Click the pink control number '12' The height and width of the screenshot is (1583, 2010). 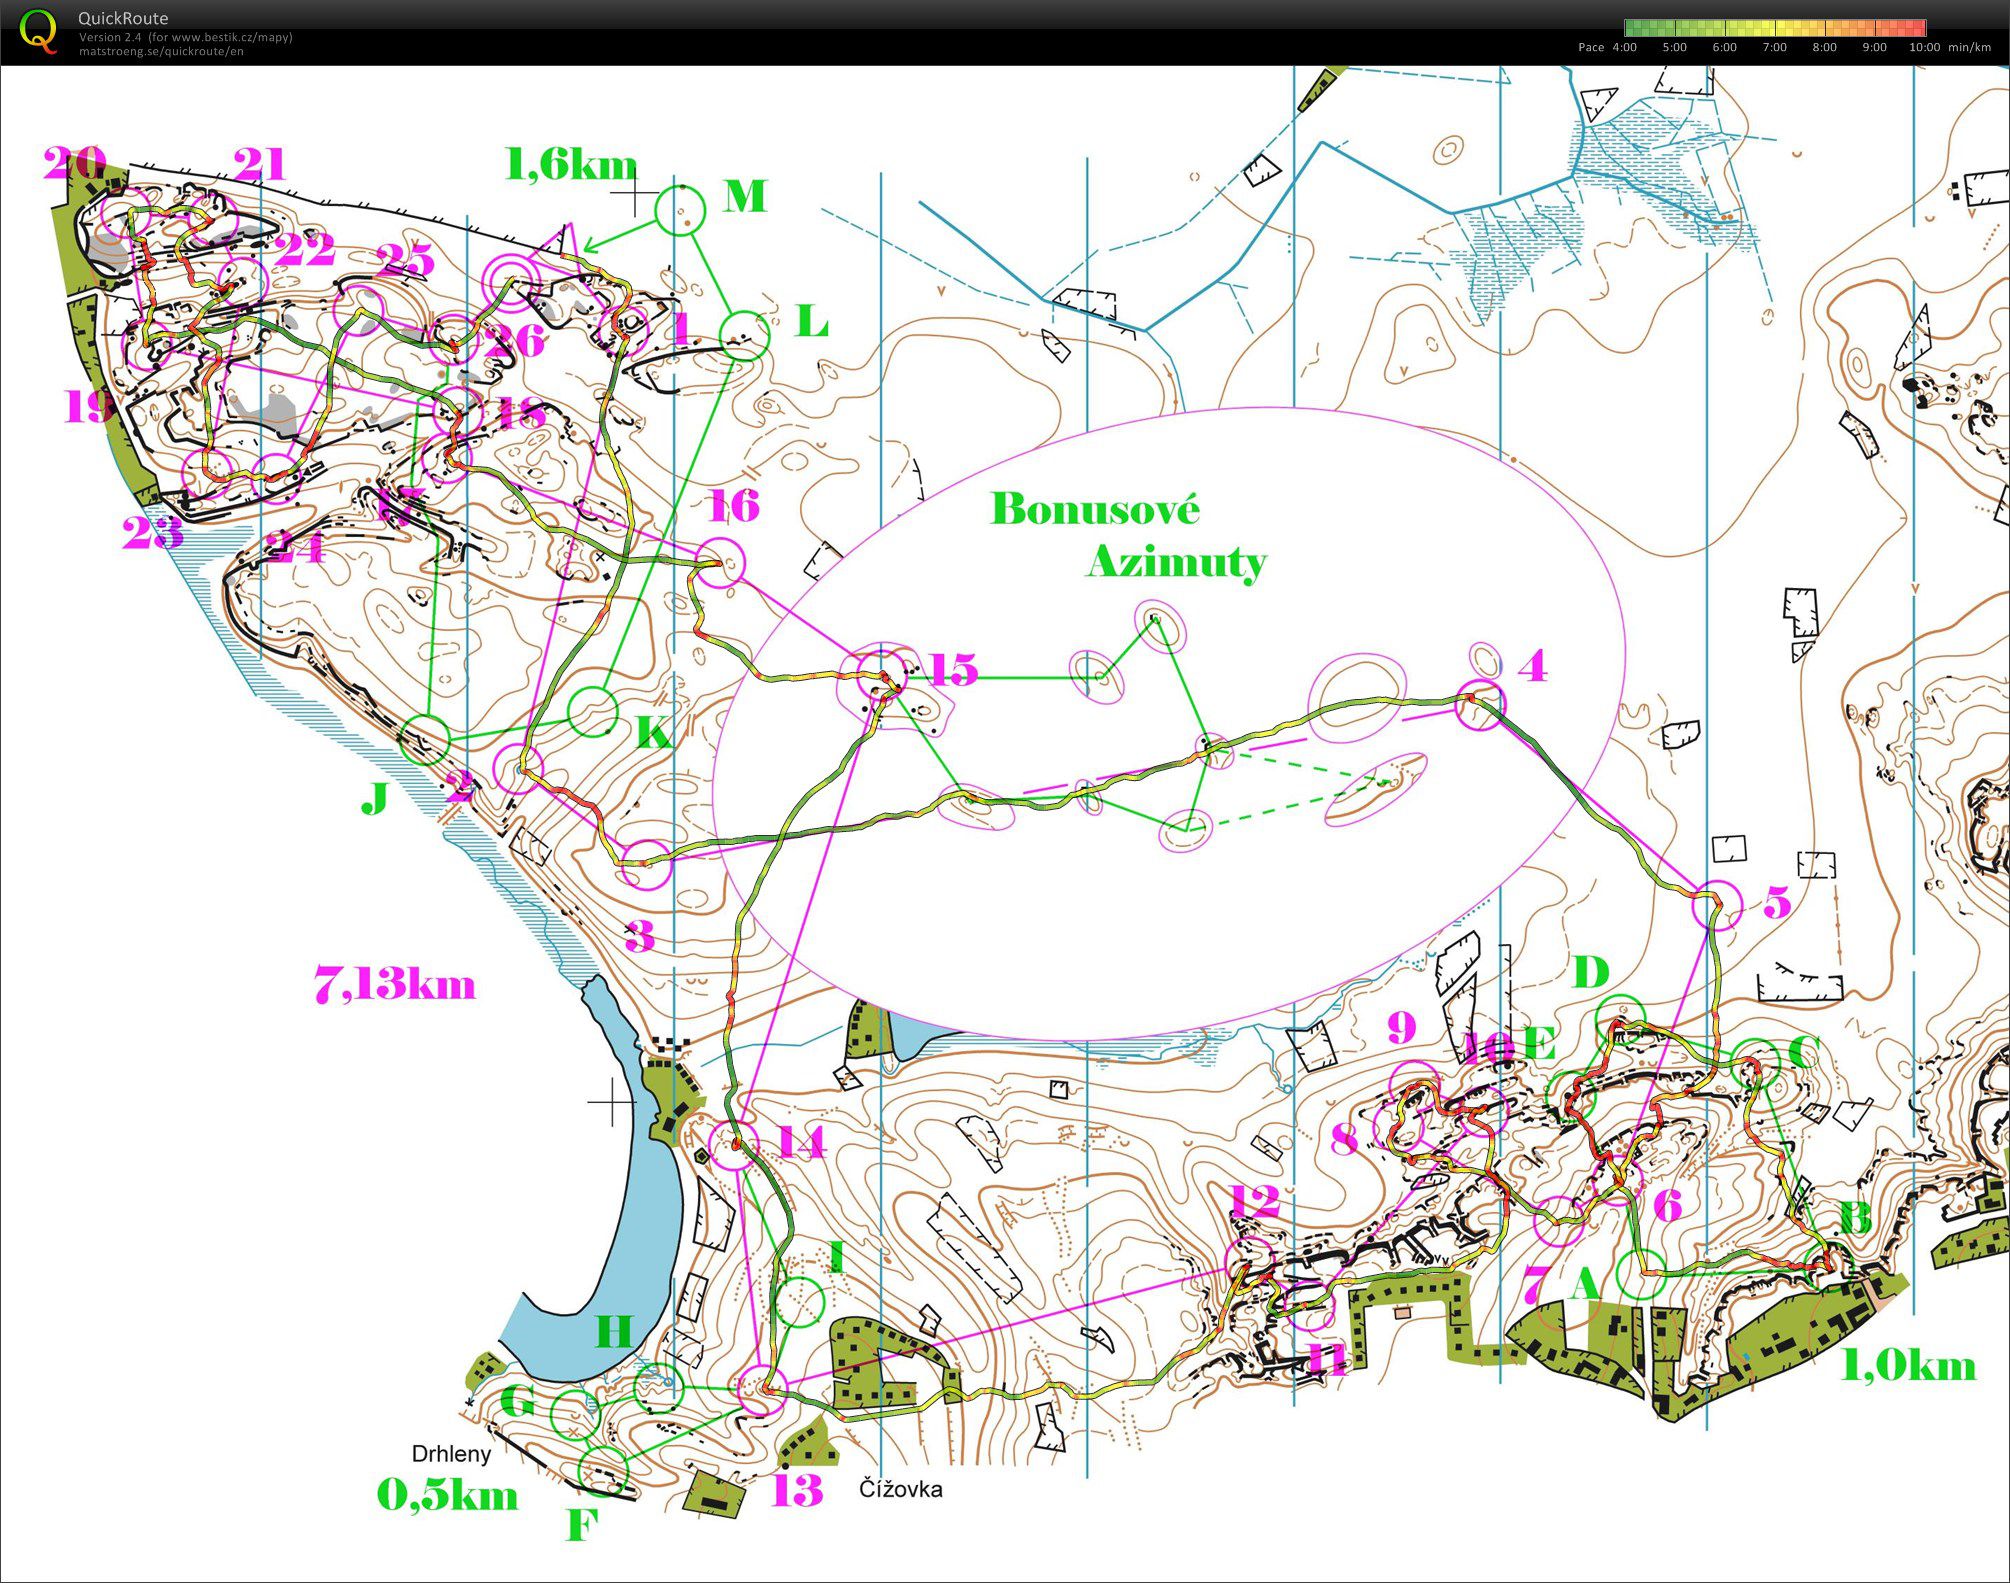(1254, 1201)
